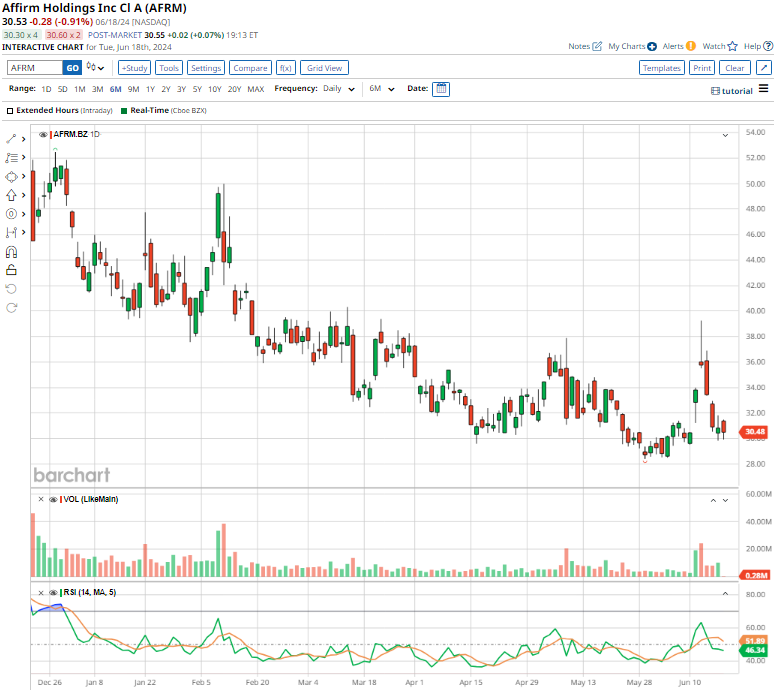
Task: Switch range to MAX
Action: tap(256, 89)
